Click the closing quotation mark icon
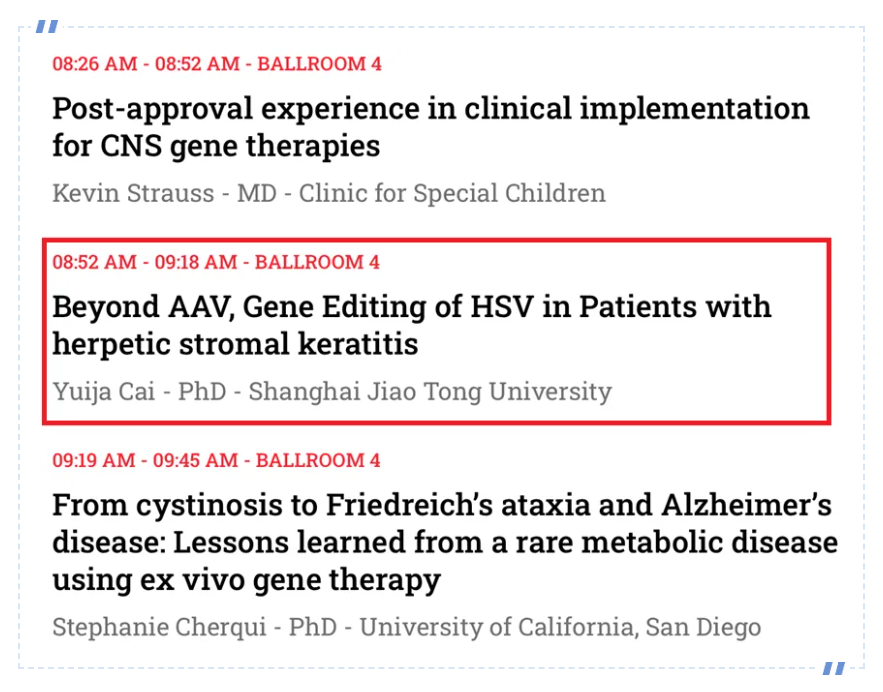Image resolution: width=883 pixels, height=692 pixels. [x=834, y=668]
